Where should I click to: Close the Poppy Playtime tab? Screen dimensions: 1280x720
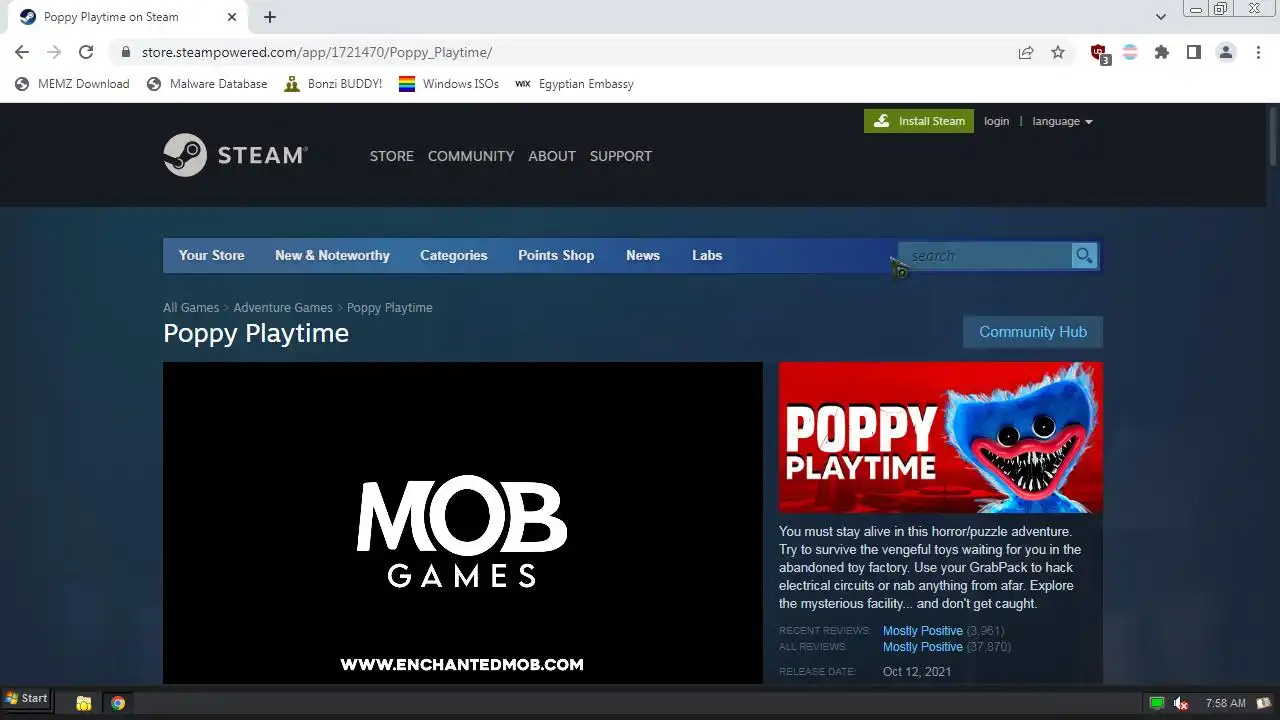point(232,17)
